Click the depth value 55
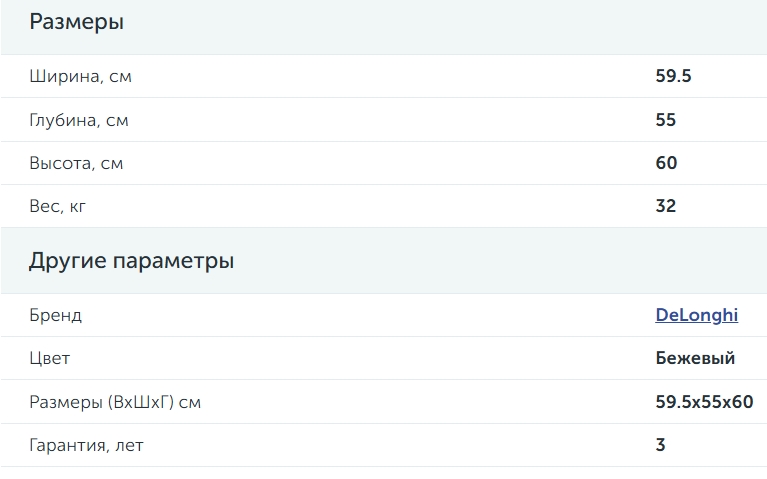This screenshot has width=767, height=479. (x=666, y=120)
